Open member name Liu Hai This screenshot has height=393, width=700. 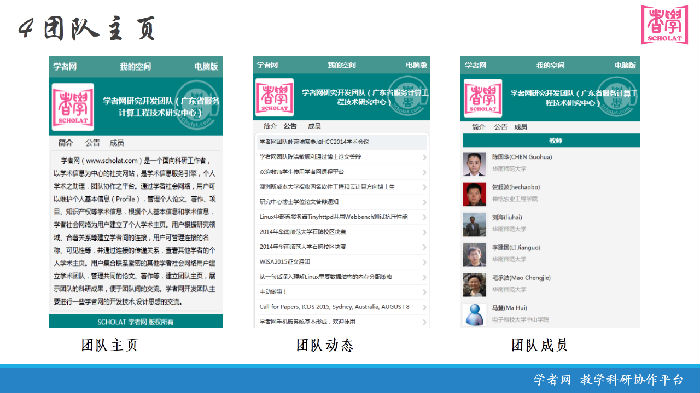[x=507, y=217]
